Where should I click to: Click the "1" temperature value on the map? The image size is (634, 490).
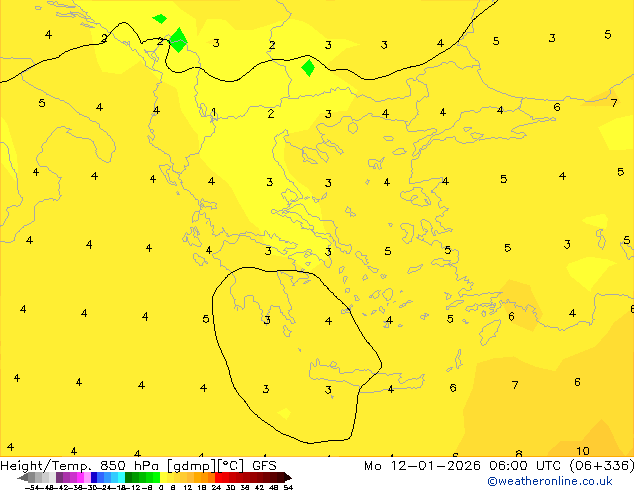(214, 112)
